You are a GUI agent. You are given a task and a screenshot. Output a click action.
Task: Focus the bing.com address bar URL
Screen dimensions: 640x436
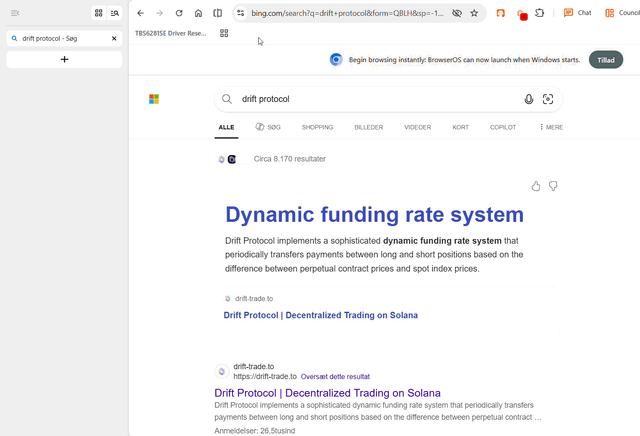click(347, 13)
